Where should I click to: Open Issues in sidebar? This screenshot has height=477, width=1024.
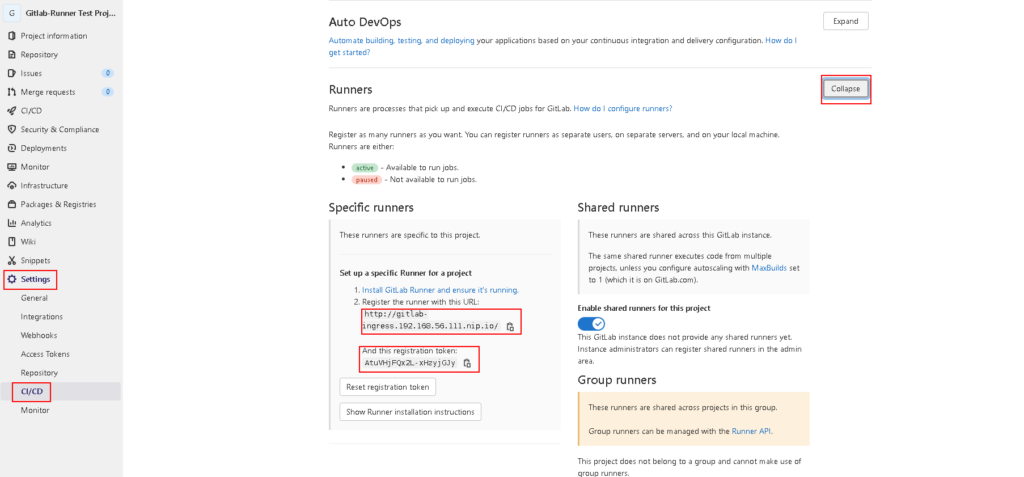coord(31,73)
